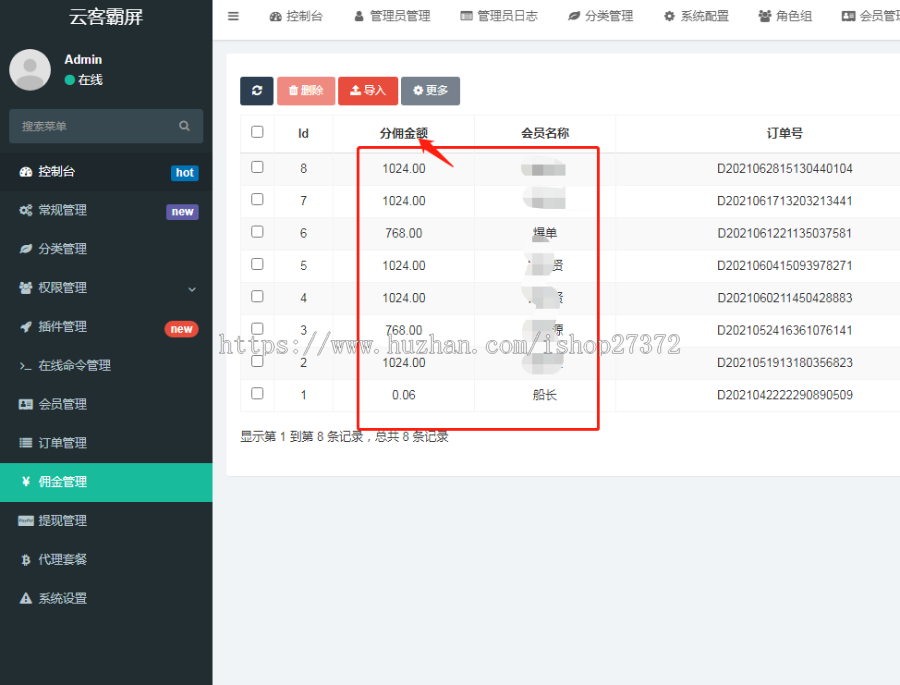Check the checkbox for row Id 6
The height and width of the screenshot is (685, 900).
coord(257,231)
